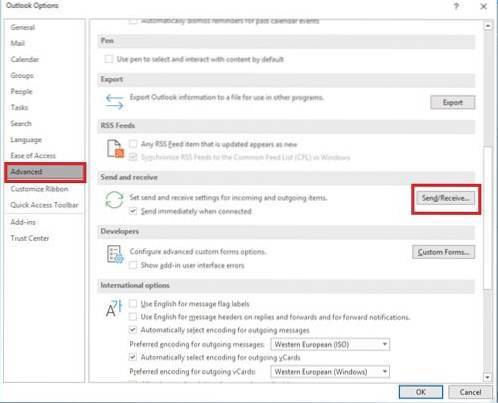Open the Calendar options category
498x403 pixels.
(25, 59)
